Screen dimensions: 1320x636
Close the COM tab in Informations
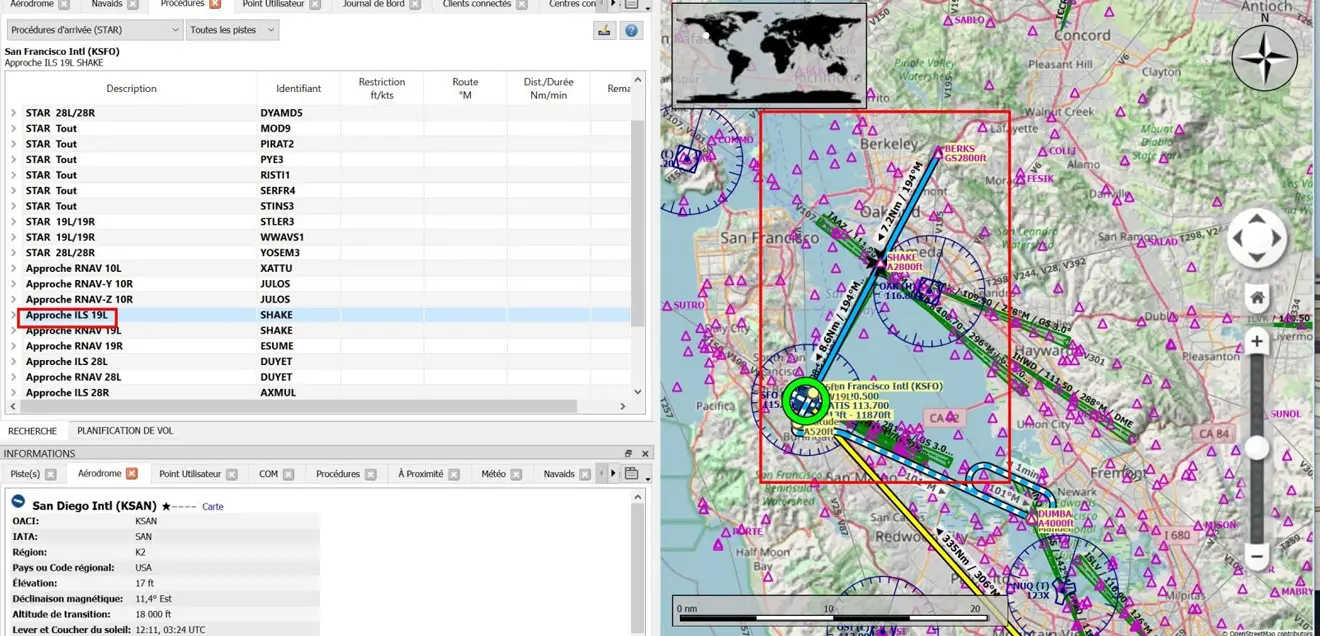pyautogui.click(x=288, y=474)
